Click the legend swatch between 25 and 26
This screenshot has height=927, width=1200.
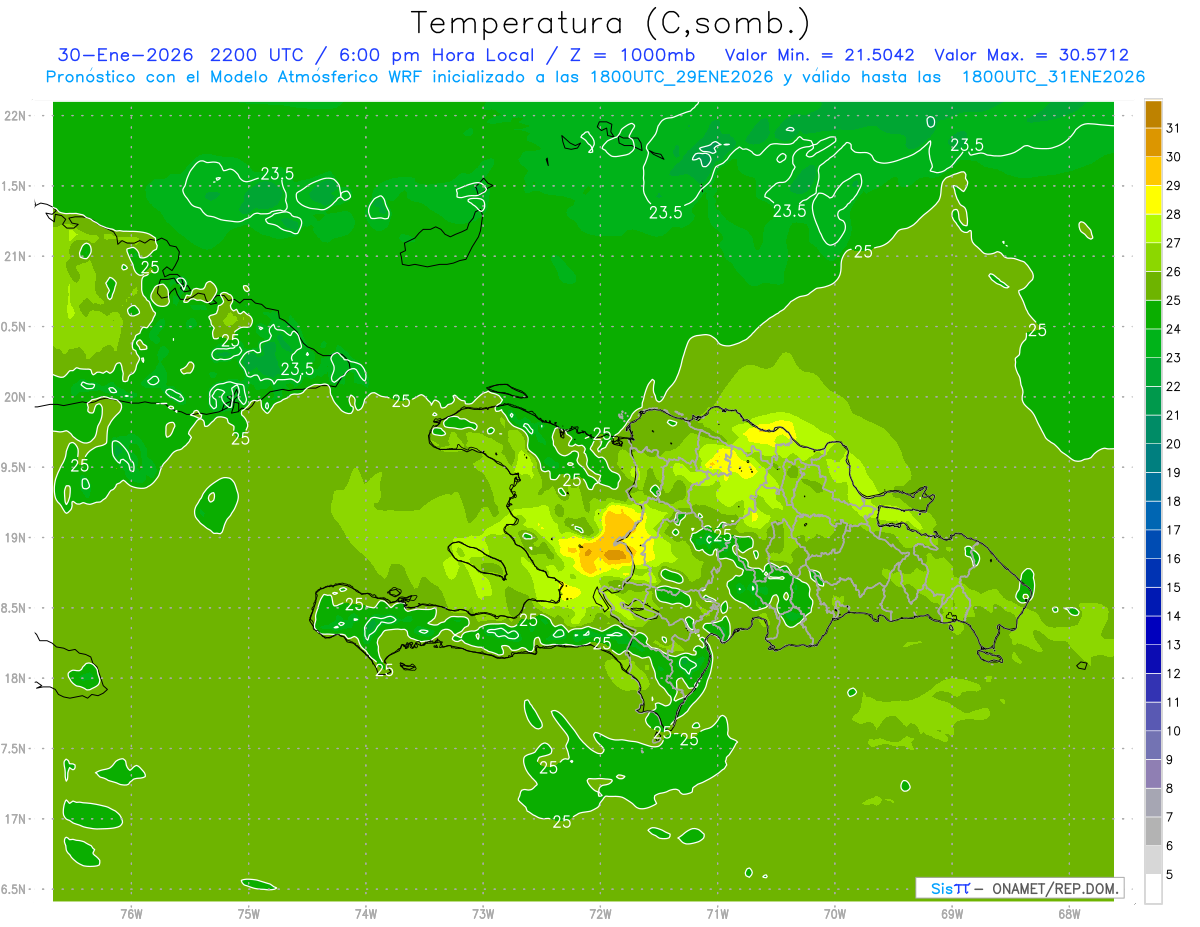(1153, 286)
